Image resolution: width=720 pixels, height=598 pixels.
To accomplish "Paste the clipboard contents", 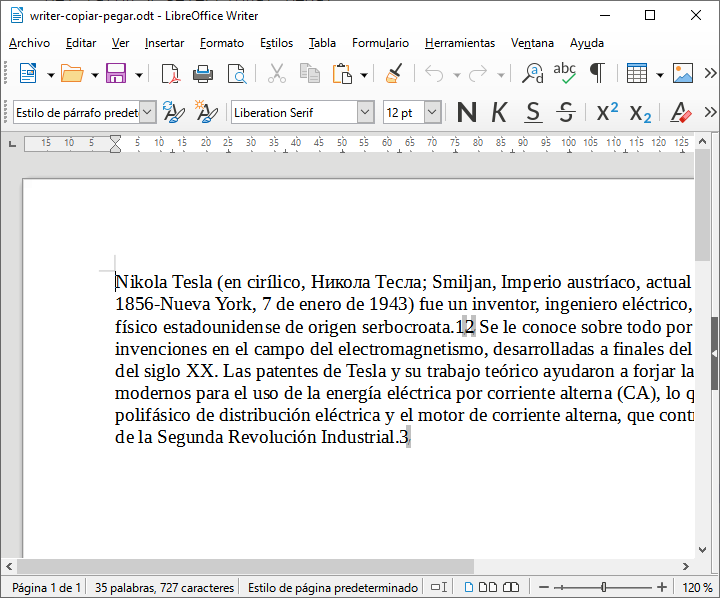I will coord(343,73).
